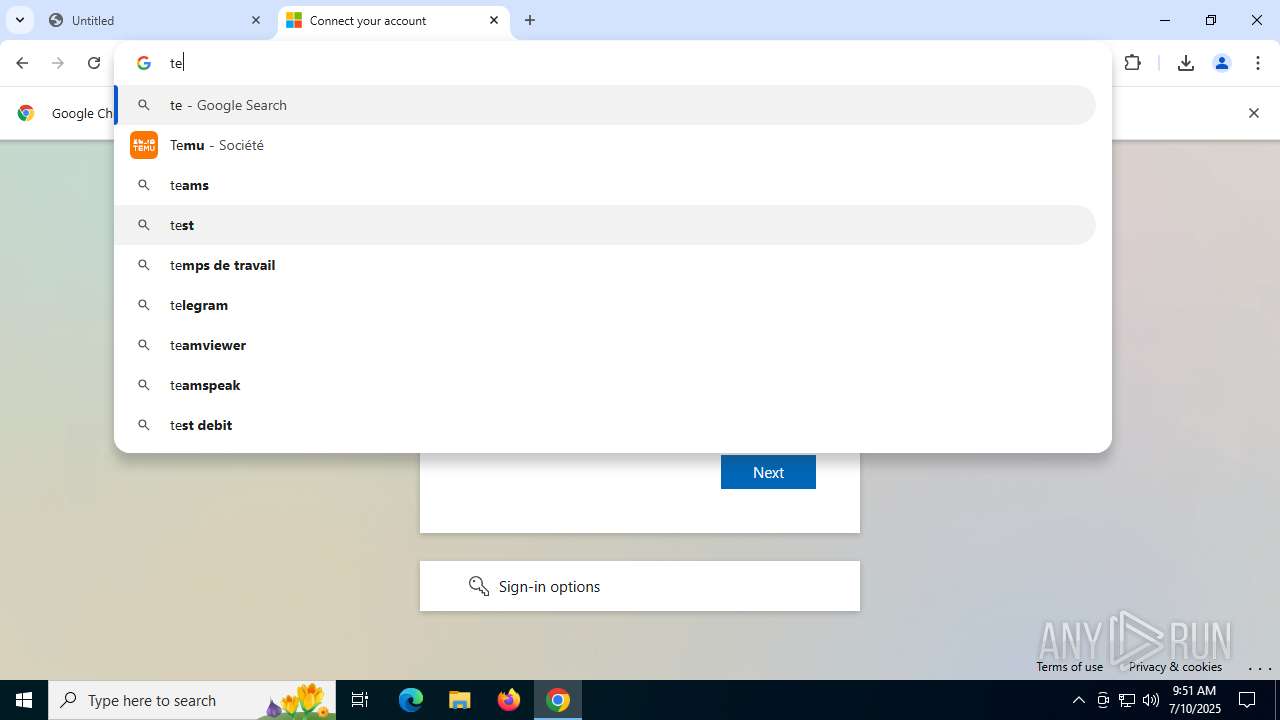Select the 'te - Google Search' suggestion
This screenshot has height=720, width=1280.
(605, 105)
